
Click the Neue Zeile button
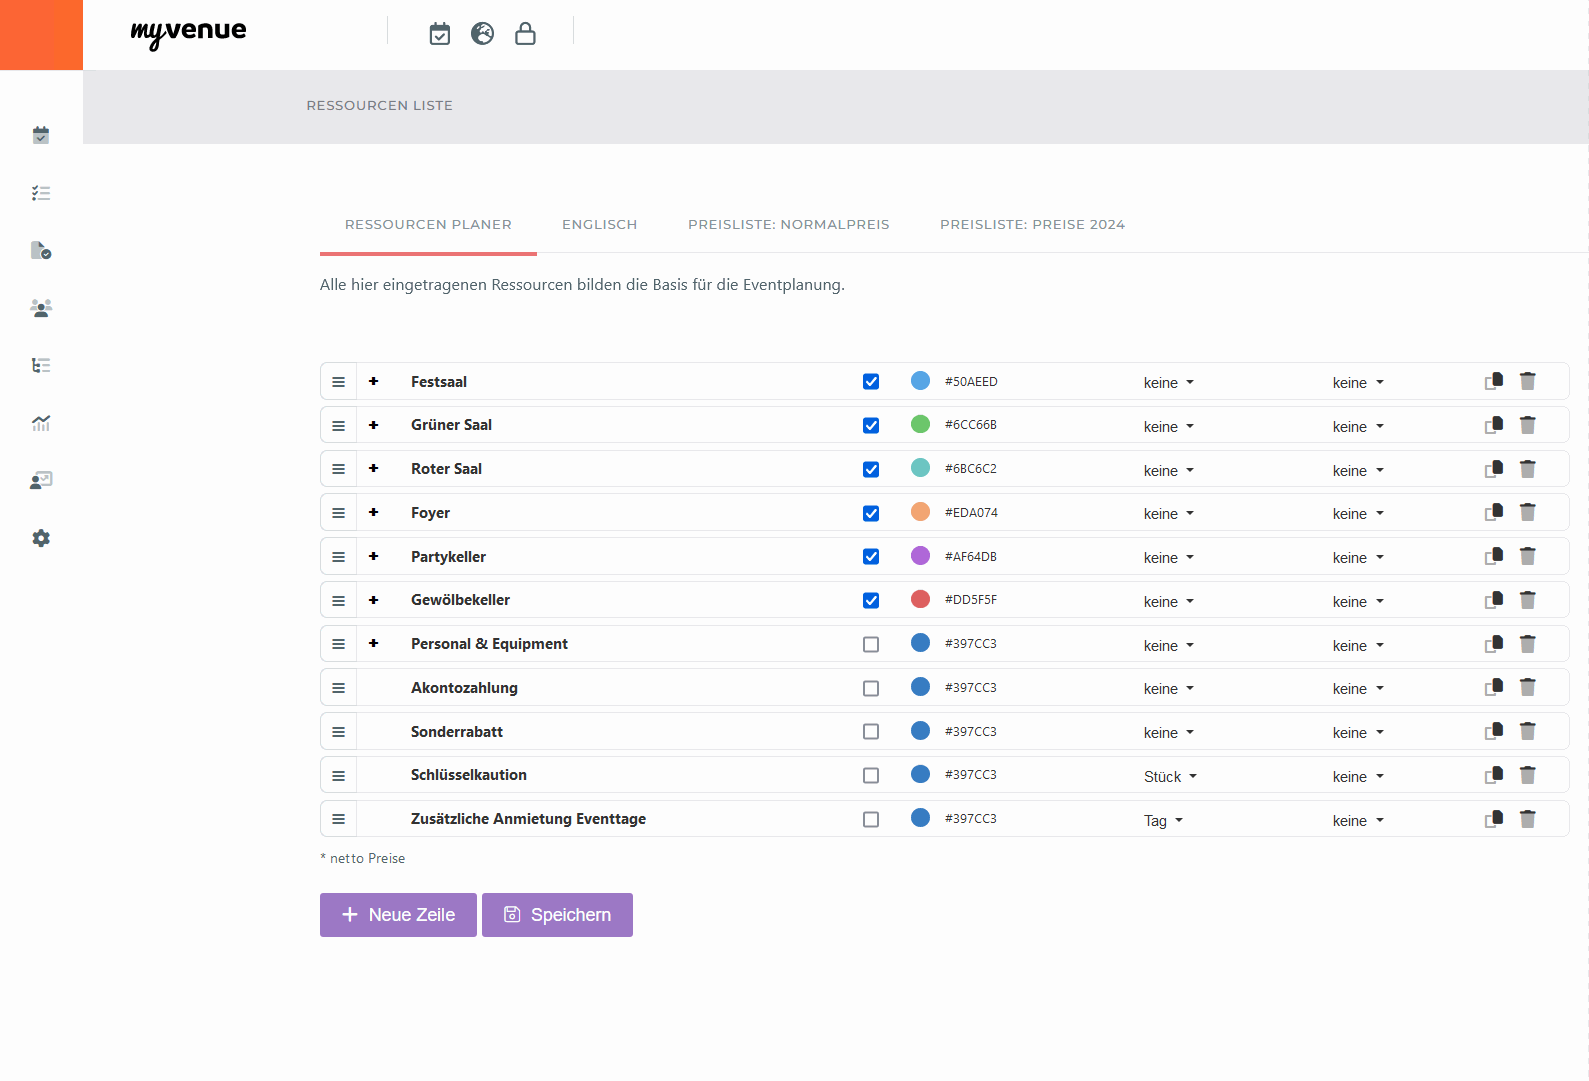(x=398, y=915)
